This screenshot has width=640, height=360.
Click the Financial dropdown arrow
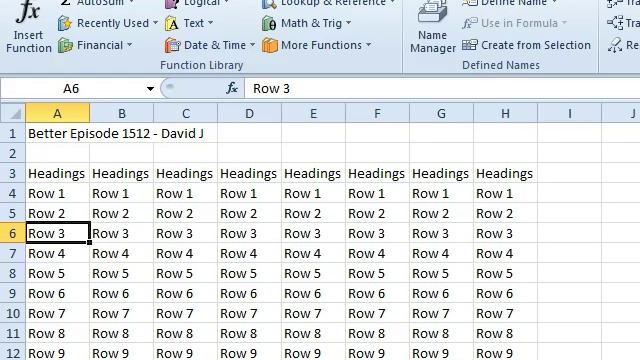click(129, 45)
